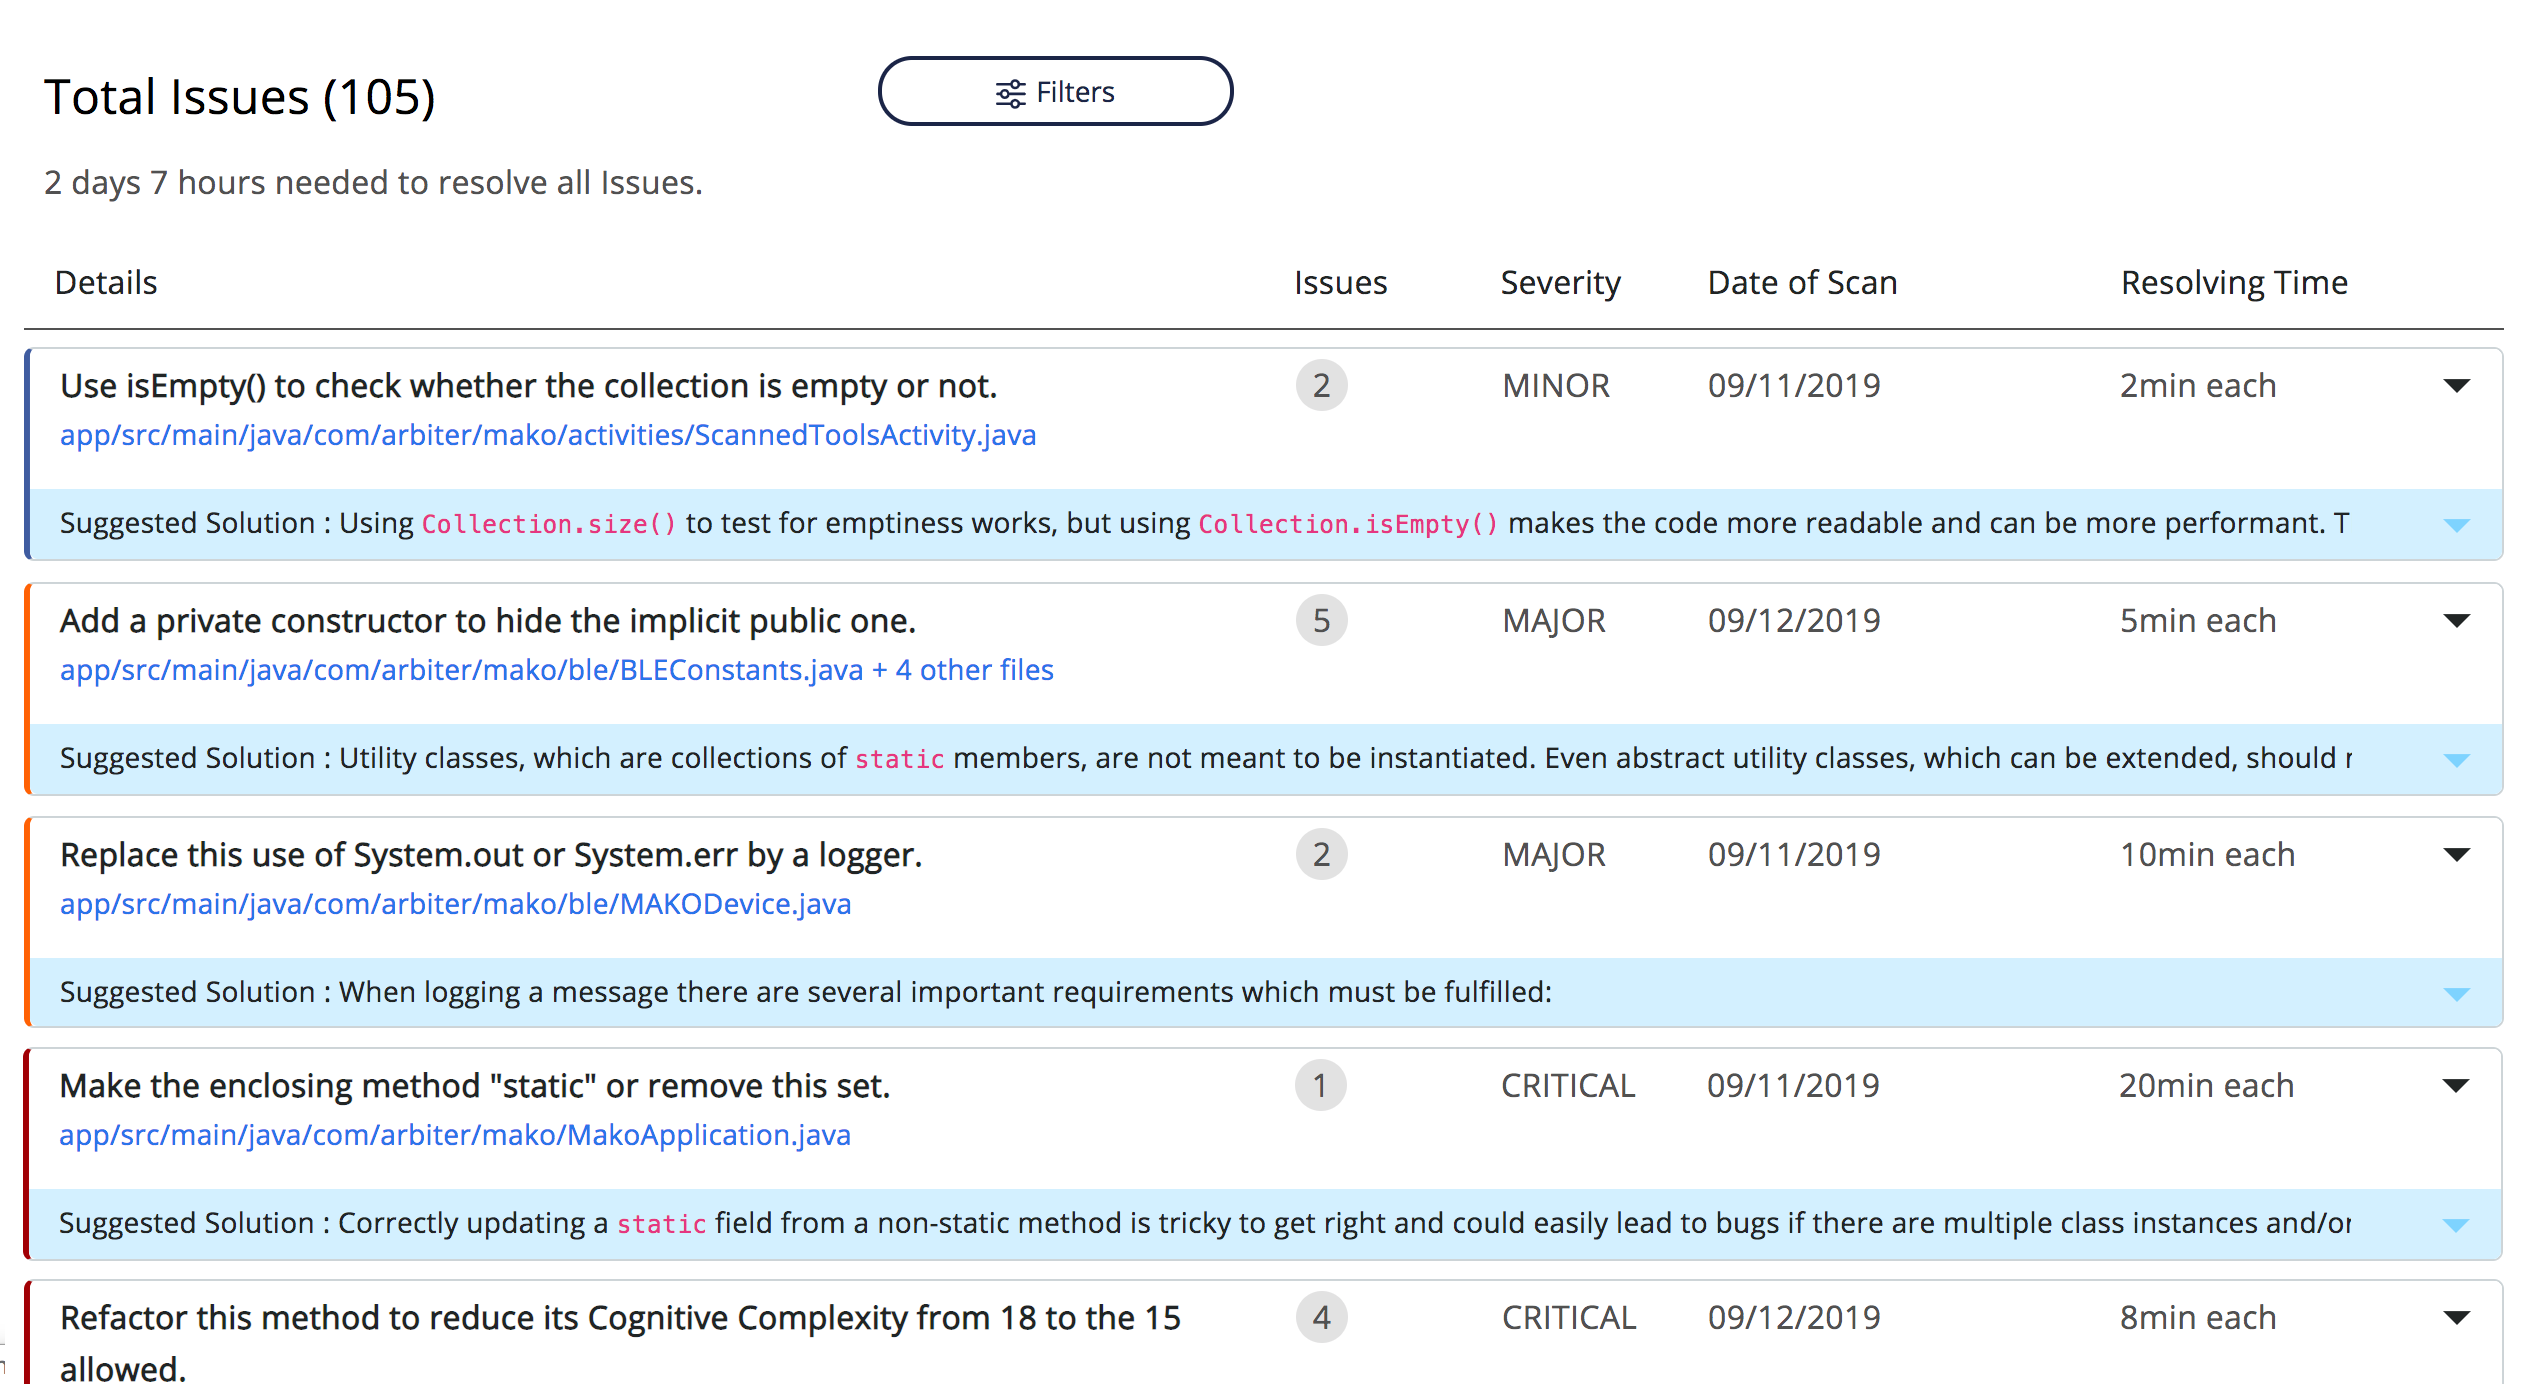This screenshot has width=2532, height=1384.
Task: Expand the static field suggested solution
Action: point(2456,1225)
